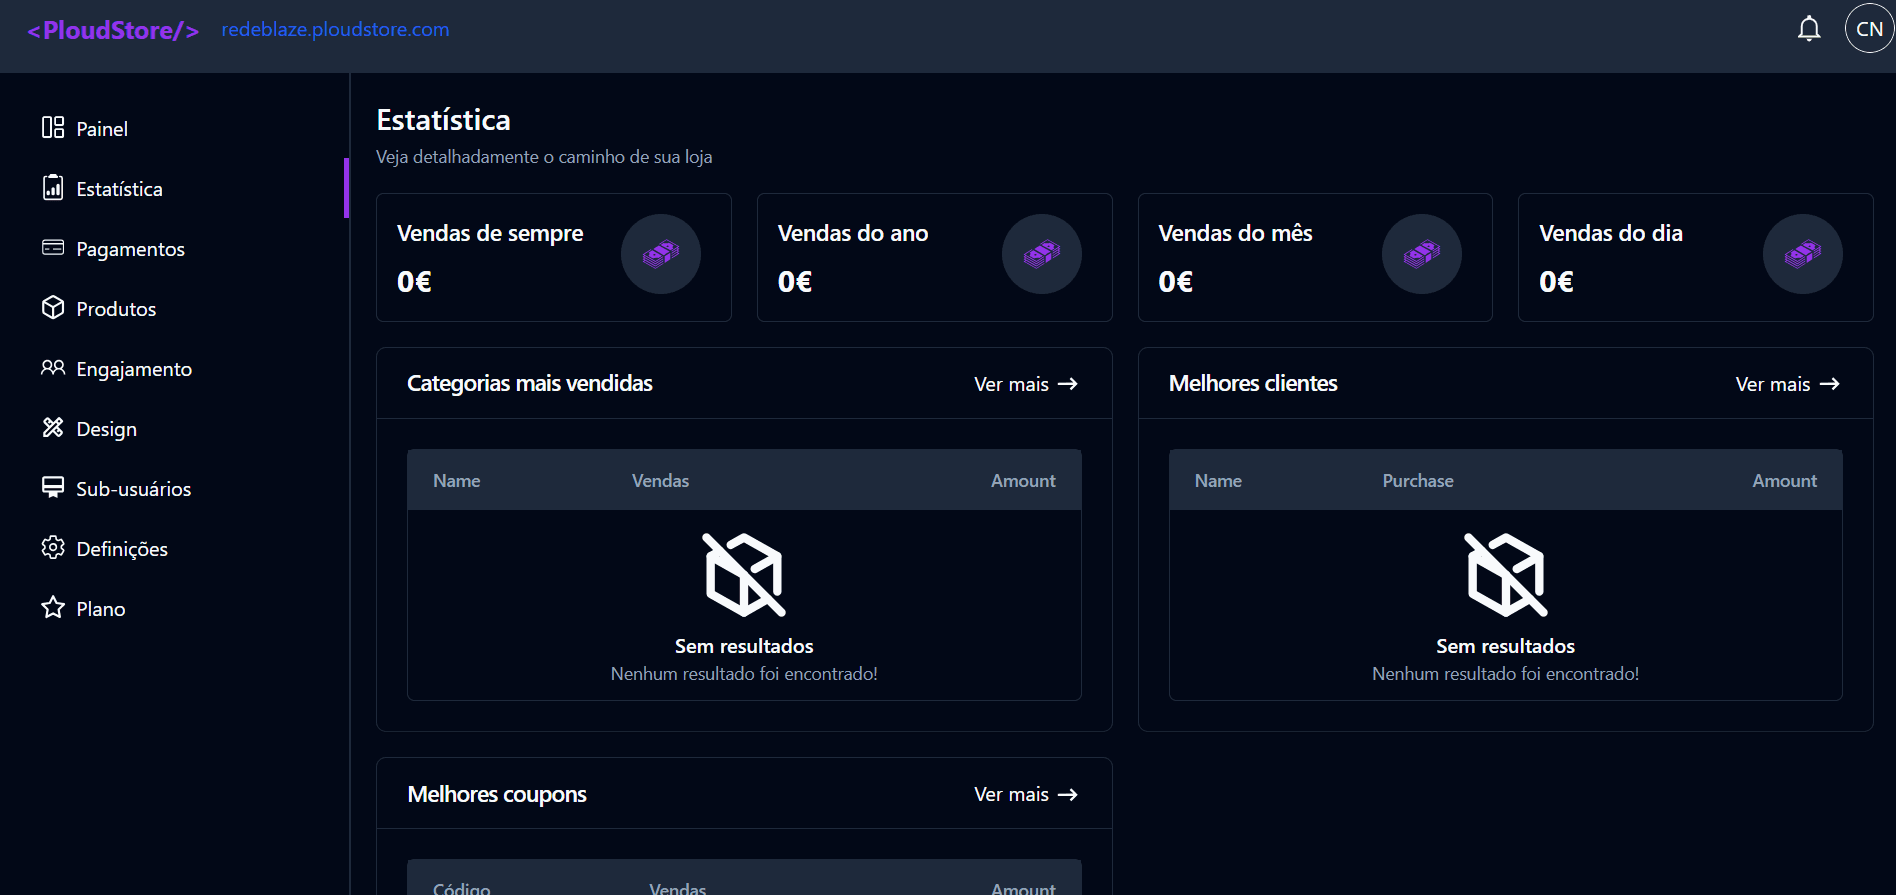Open Sub-usuários section
Screen dimensions: 1896x895
click(133, 489)
